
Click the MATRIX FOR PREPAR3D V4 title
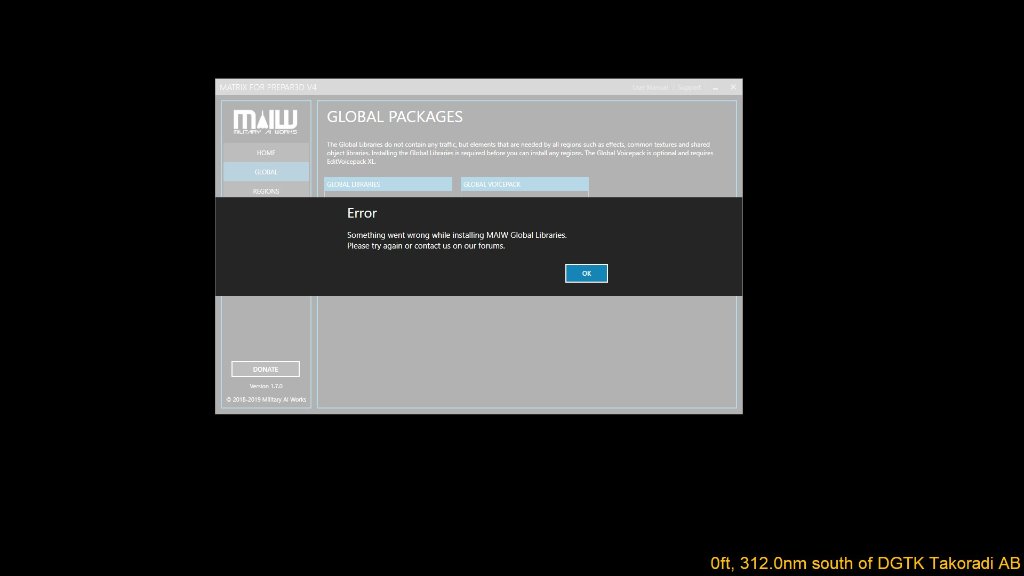268,87
